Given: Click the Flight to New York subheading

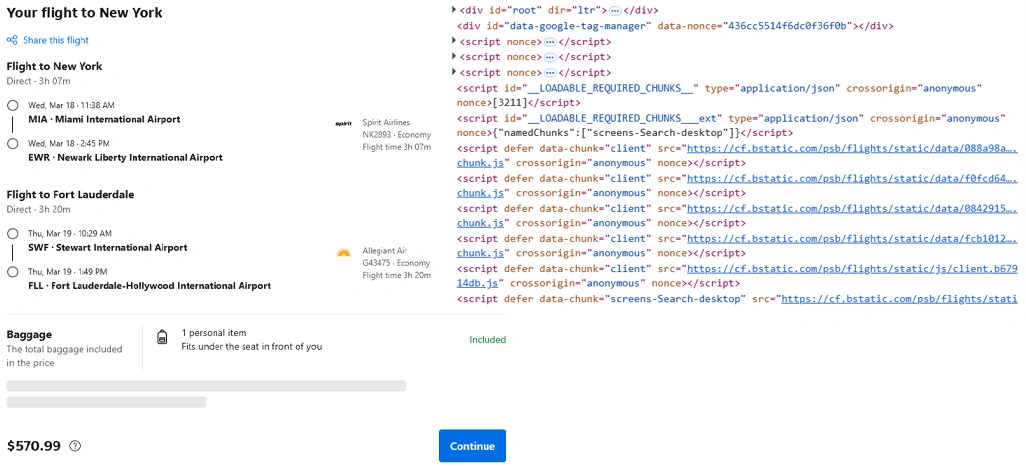Looking at the screenshot, I should 54,67.
